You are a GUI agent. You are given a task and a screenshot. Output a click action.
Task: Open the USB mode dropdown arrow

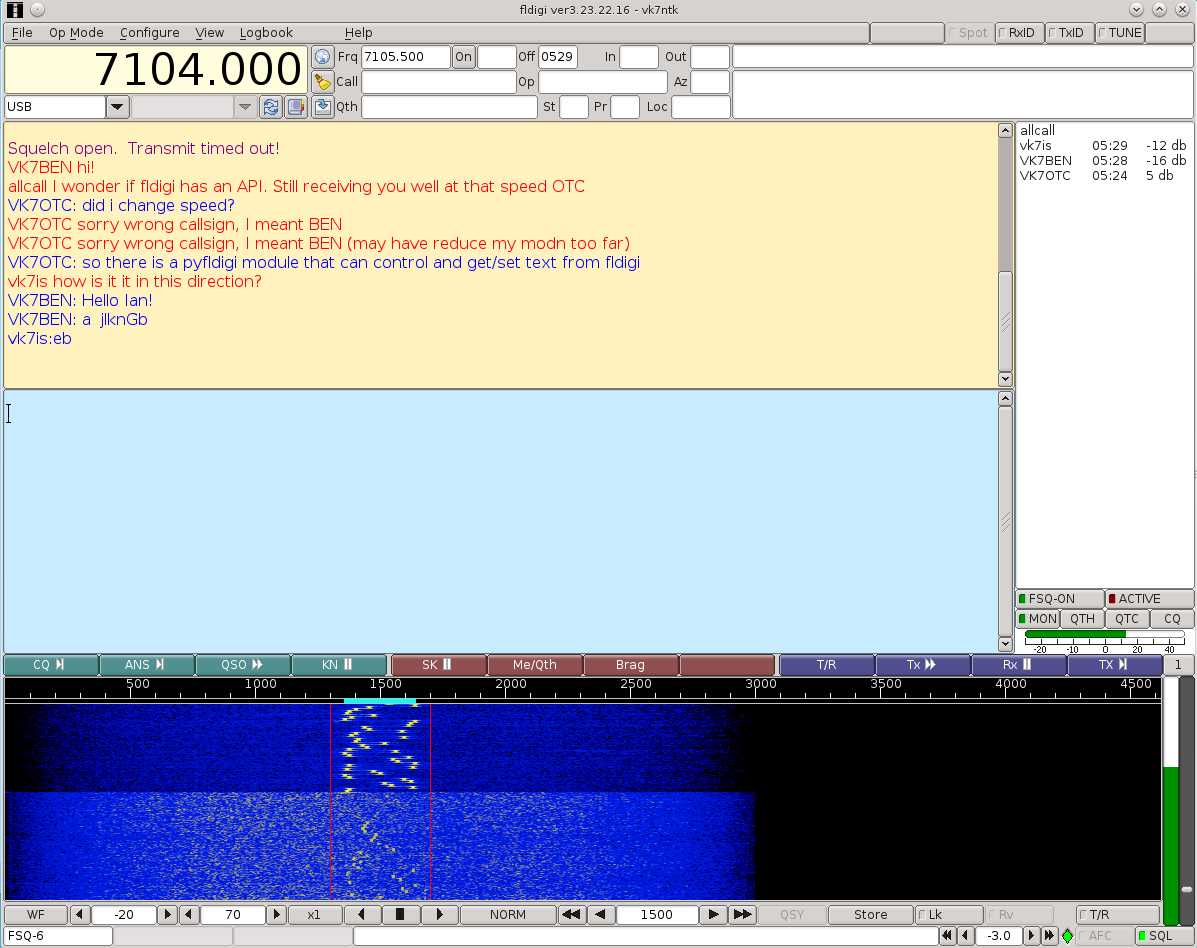pyautogui.click(x=117, y=107)
